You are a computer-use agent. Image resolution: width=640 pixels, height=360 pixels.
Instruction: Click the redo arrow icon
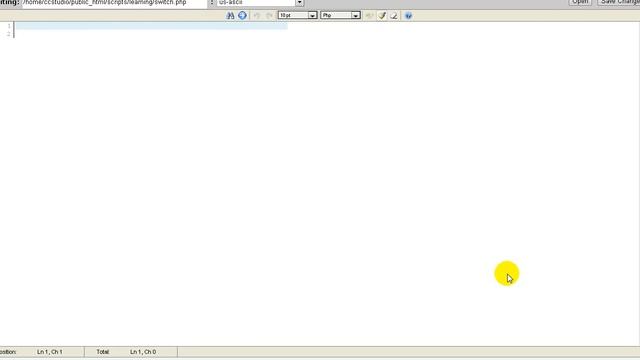(x=269, y=16)
